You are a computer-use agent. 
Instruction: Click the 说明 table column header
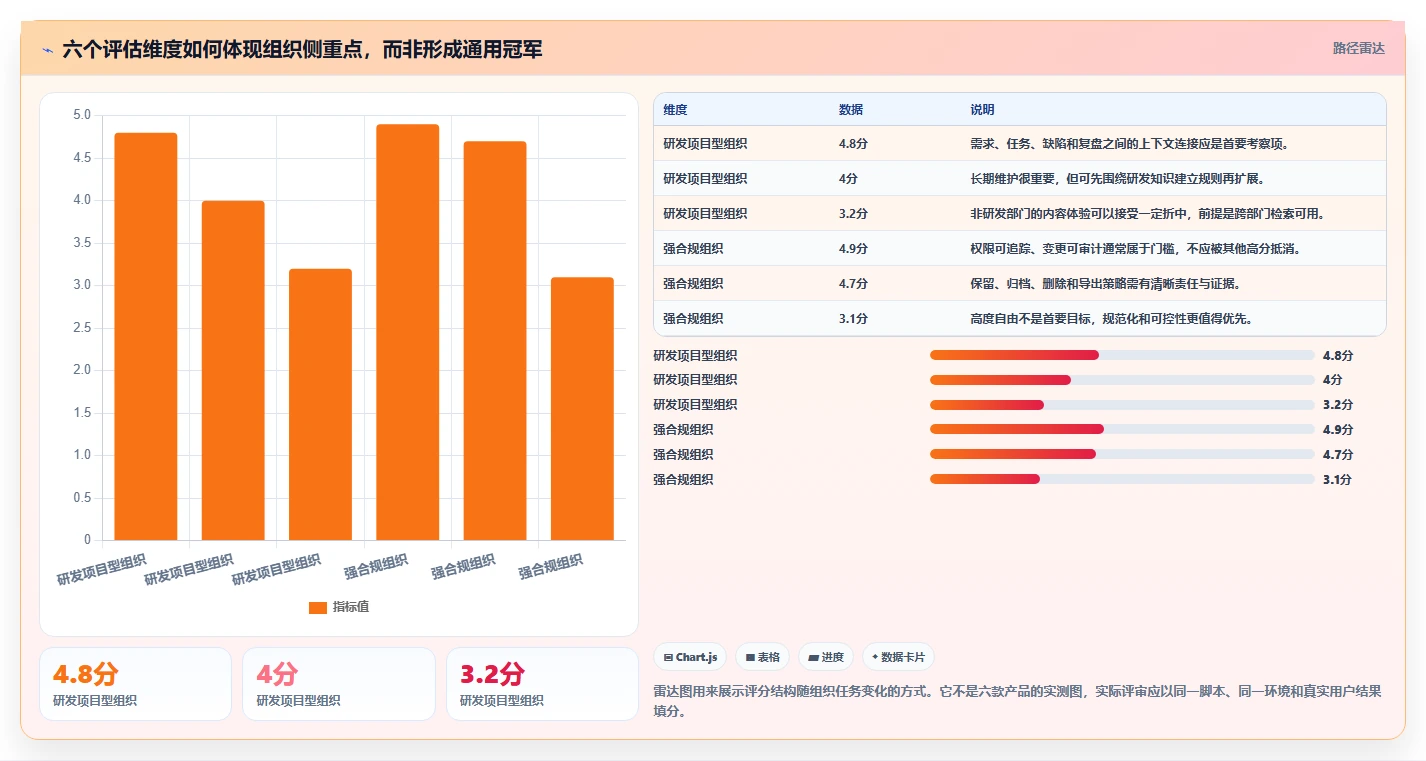click(x=982, y=110)
